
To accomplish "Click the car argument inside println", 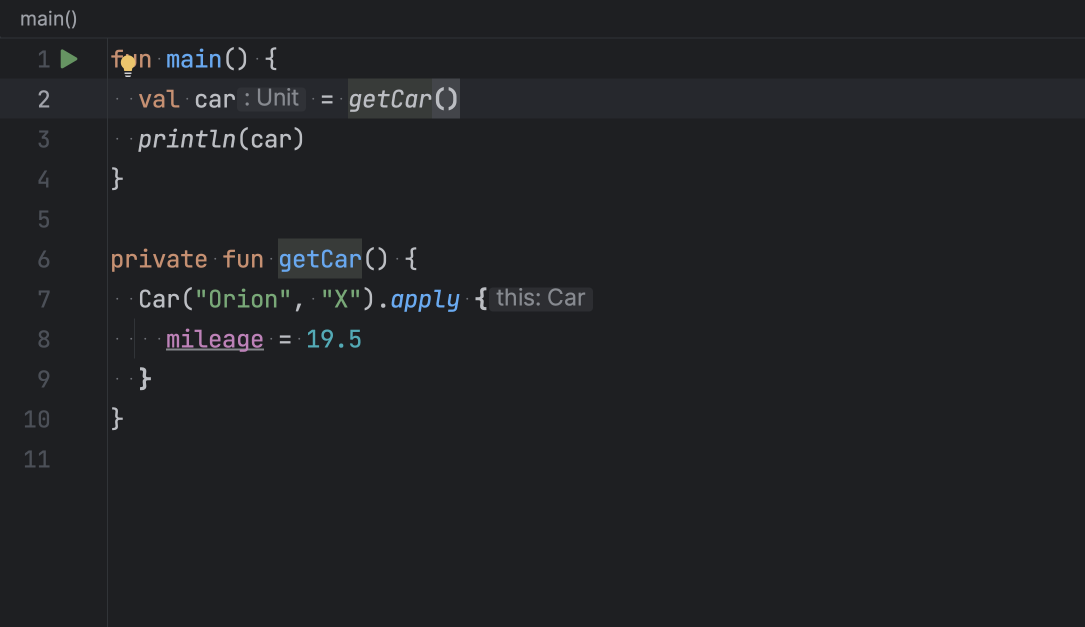I will coord(270,139).
